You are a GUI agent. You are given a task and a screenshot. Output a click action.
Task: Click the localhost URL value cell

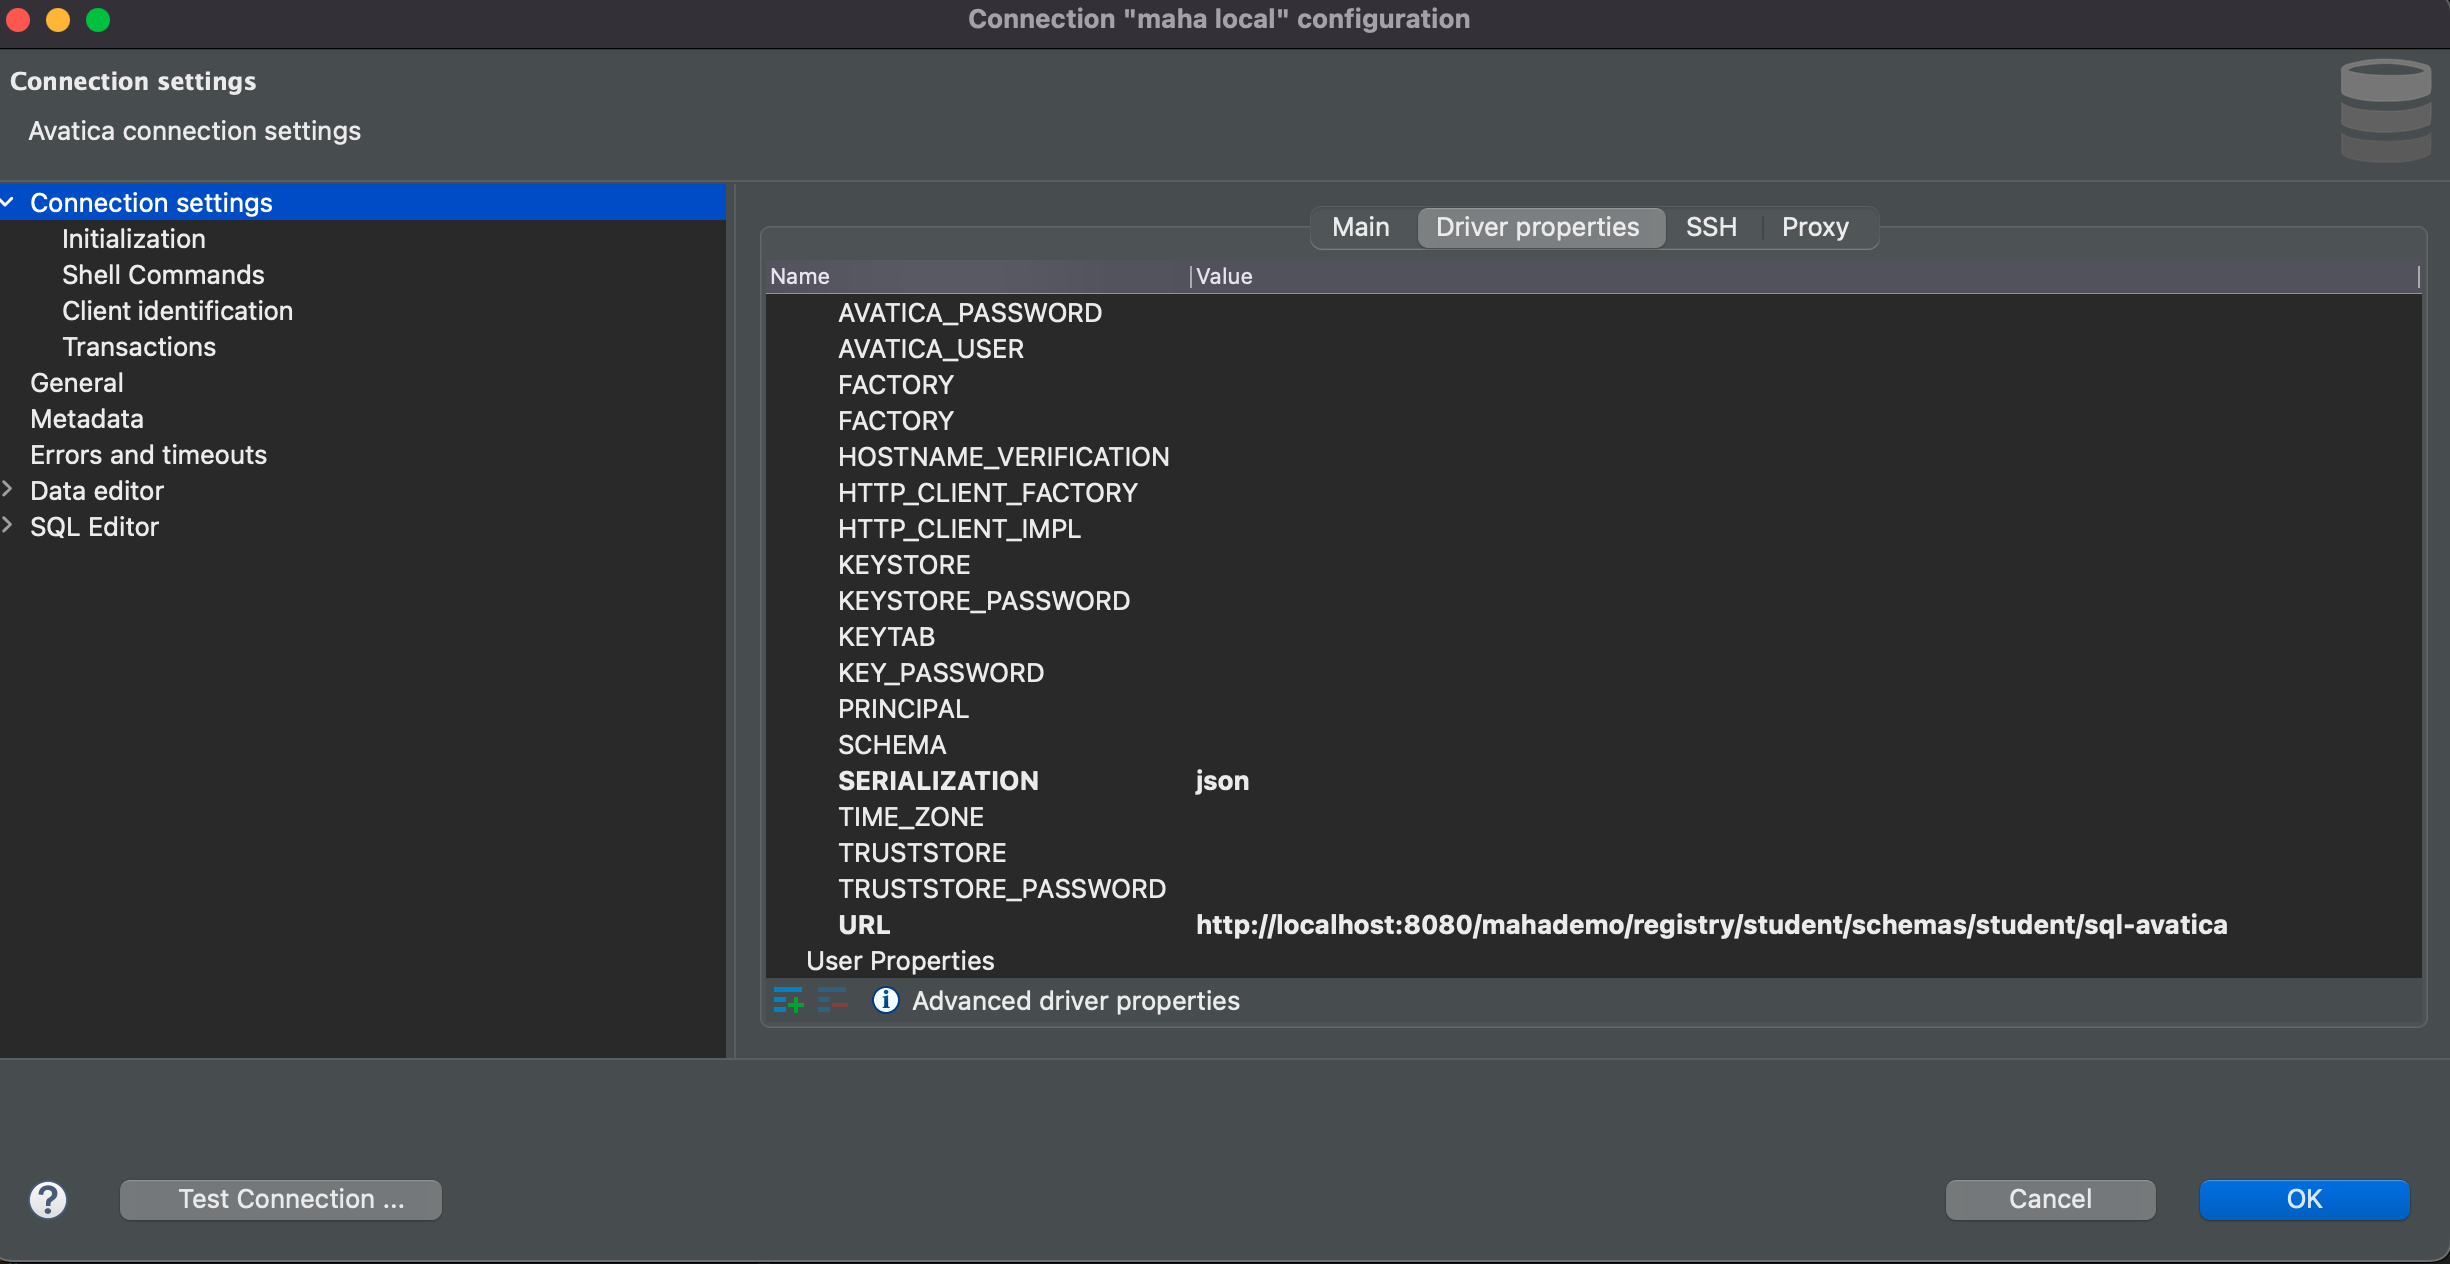pyautogui.click(x=1712, y=925)
